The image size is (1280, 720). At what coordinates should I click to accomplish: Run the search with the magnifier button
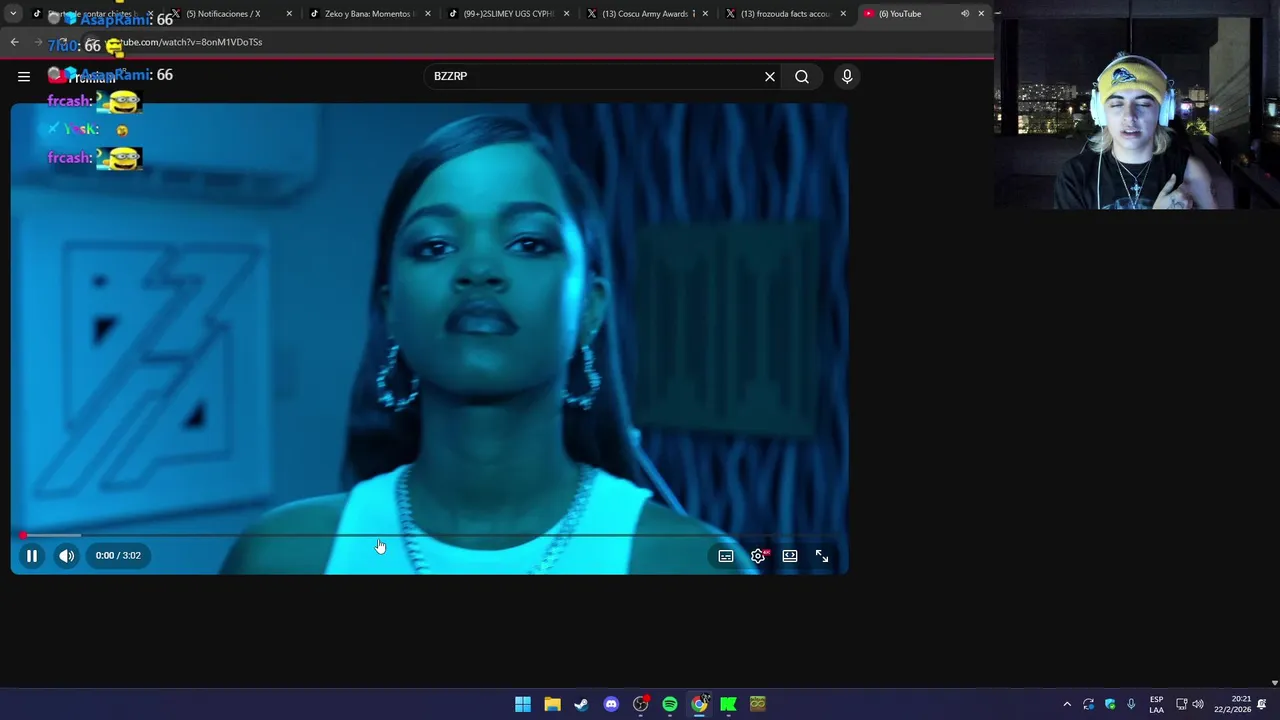[802, 76]
